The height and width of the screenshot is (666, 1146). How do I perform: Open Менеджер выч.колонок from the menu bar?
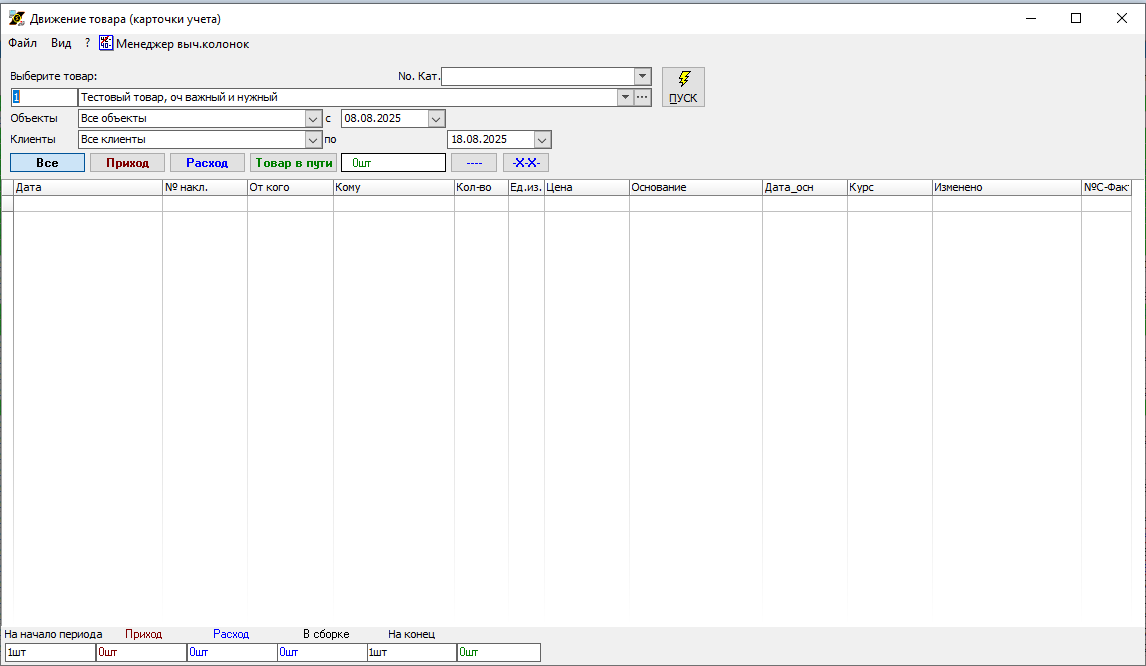174,44
